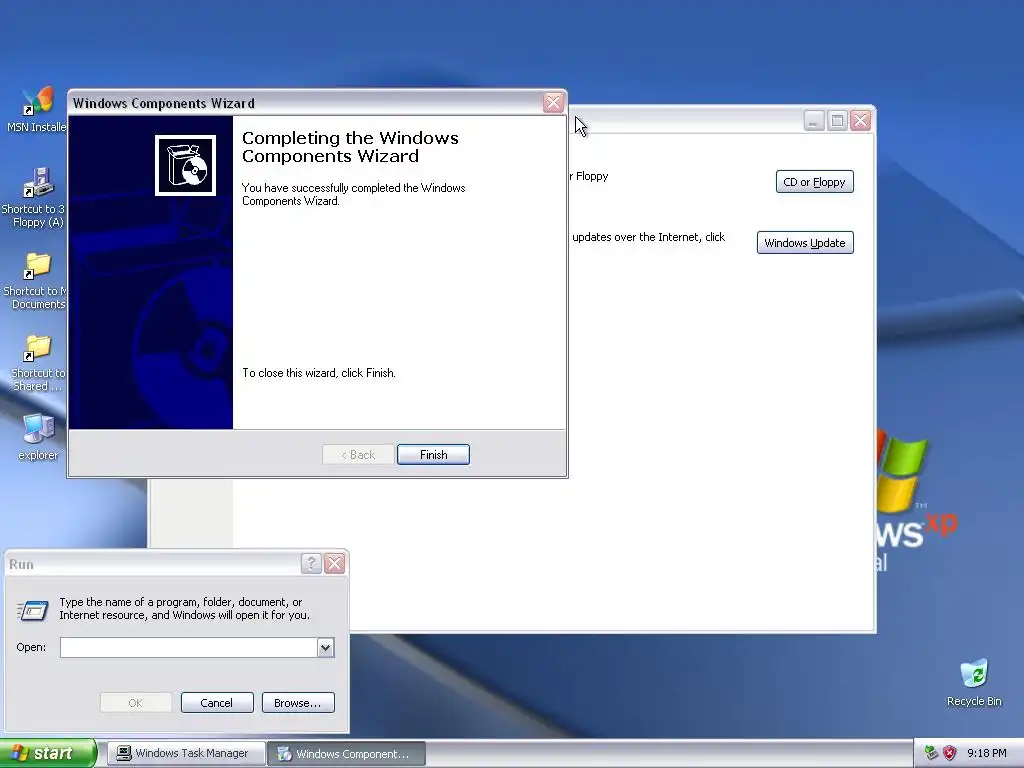Click Cancel in the Run dialog

[x=217, y=703]
